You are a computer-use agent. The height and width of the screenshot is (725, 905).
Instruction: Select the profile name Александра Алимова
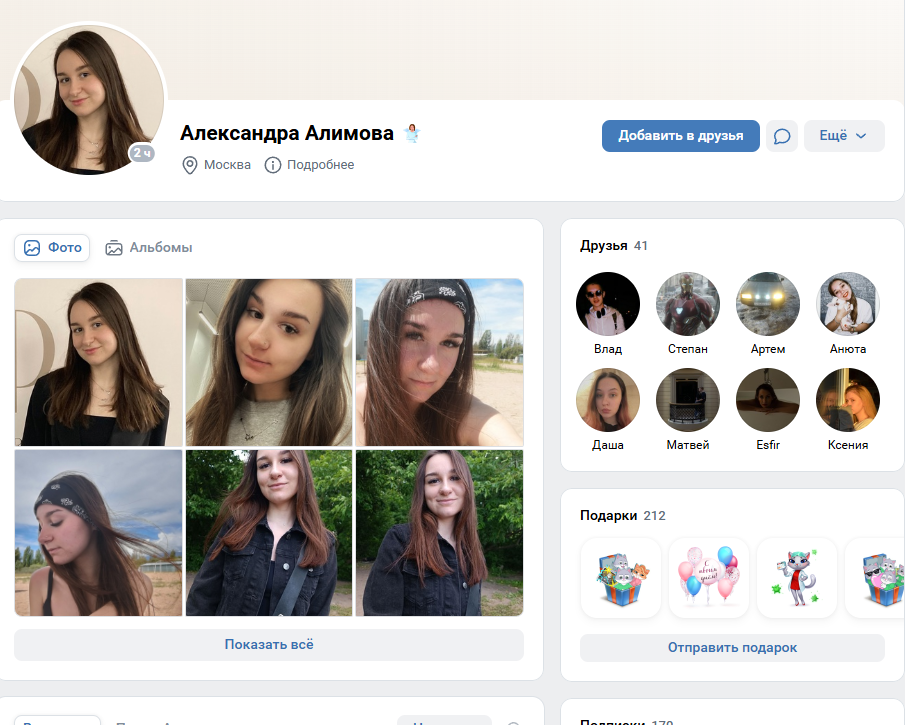click(286, 133)
